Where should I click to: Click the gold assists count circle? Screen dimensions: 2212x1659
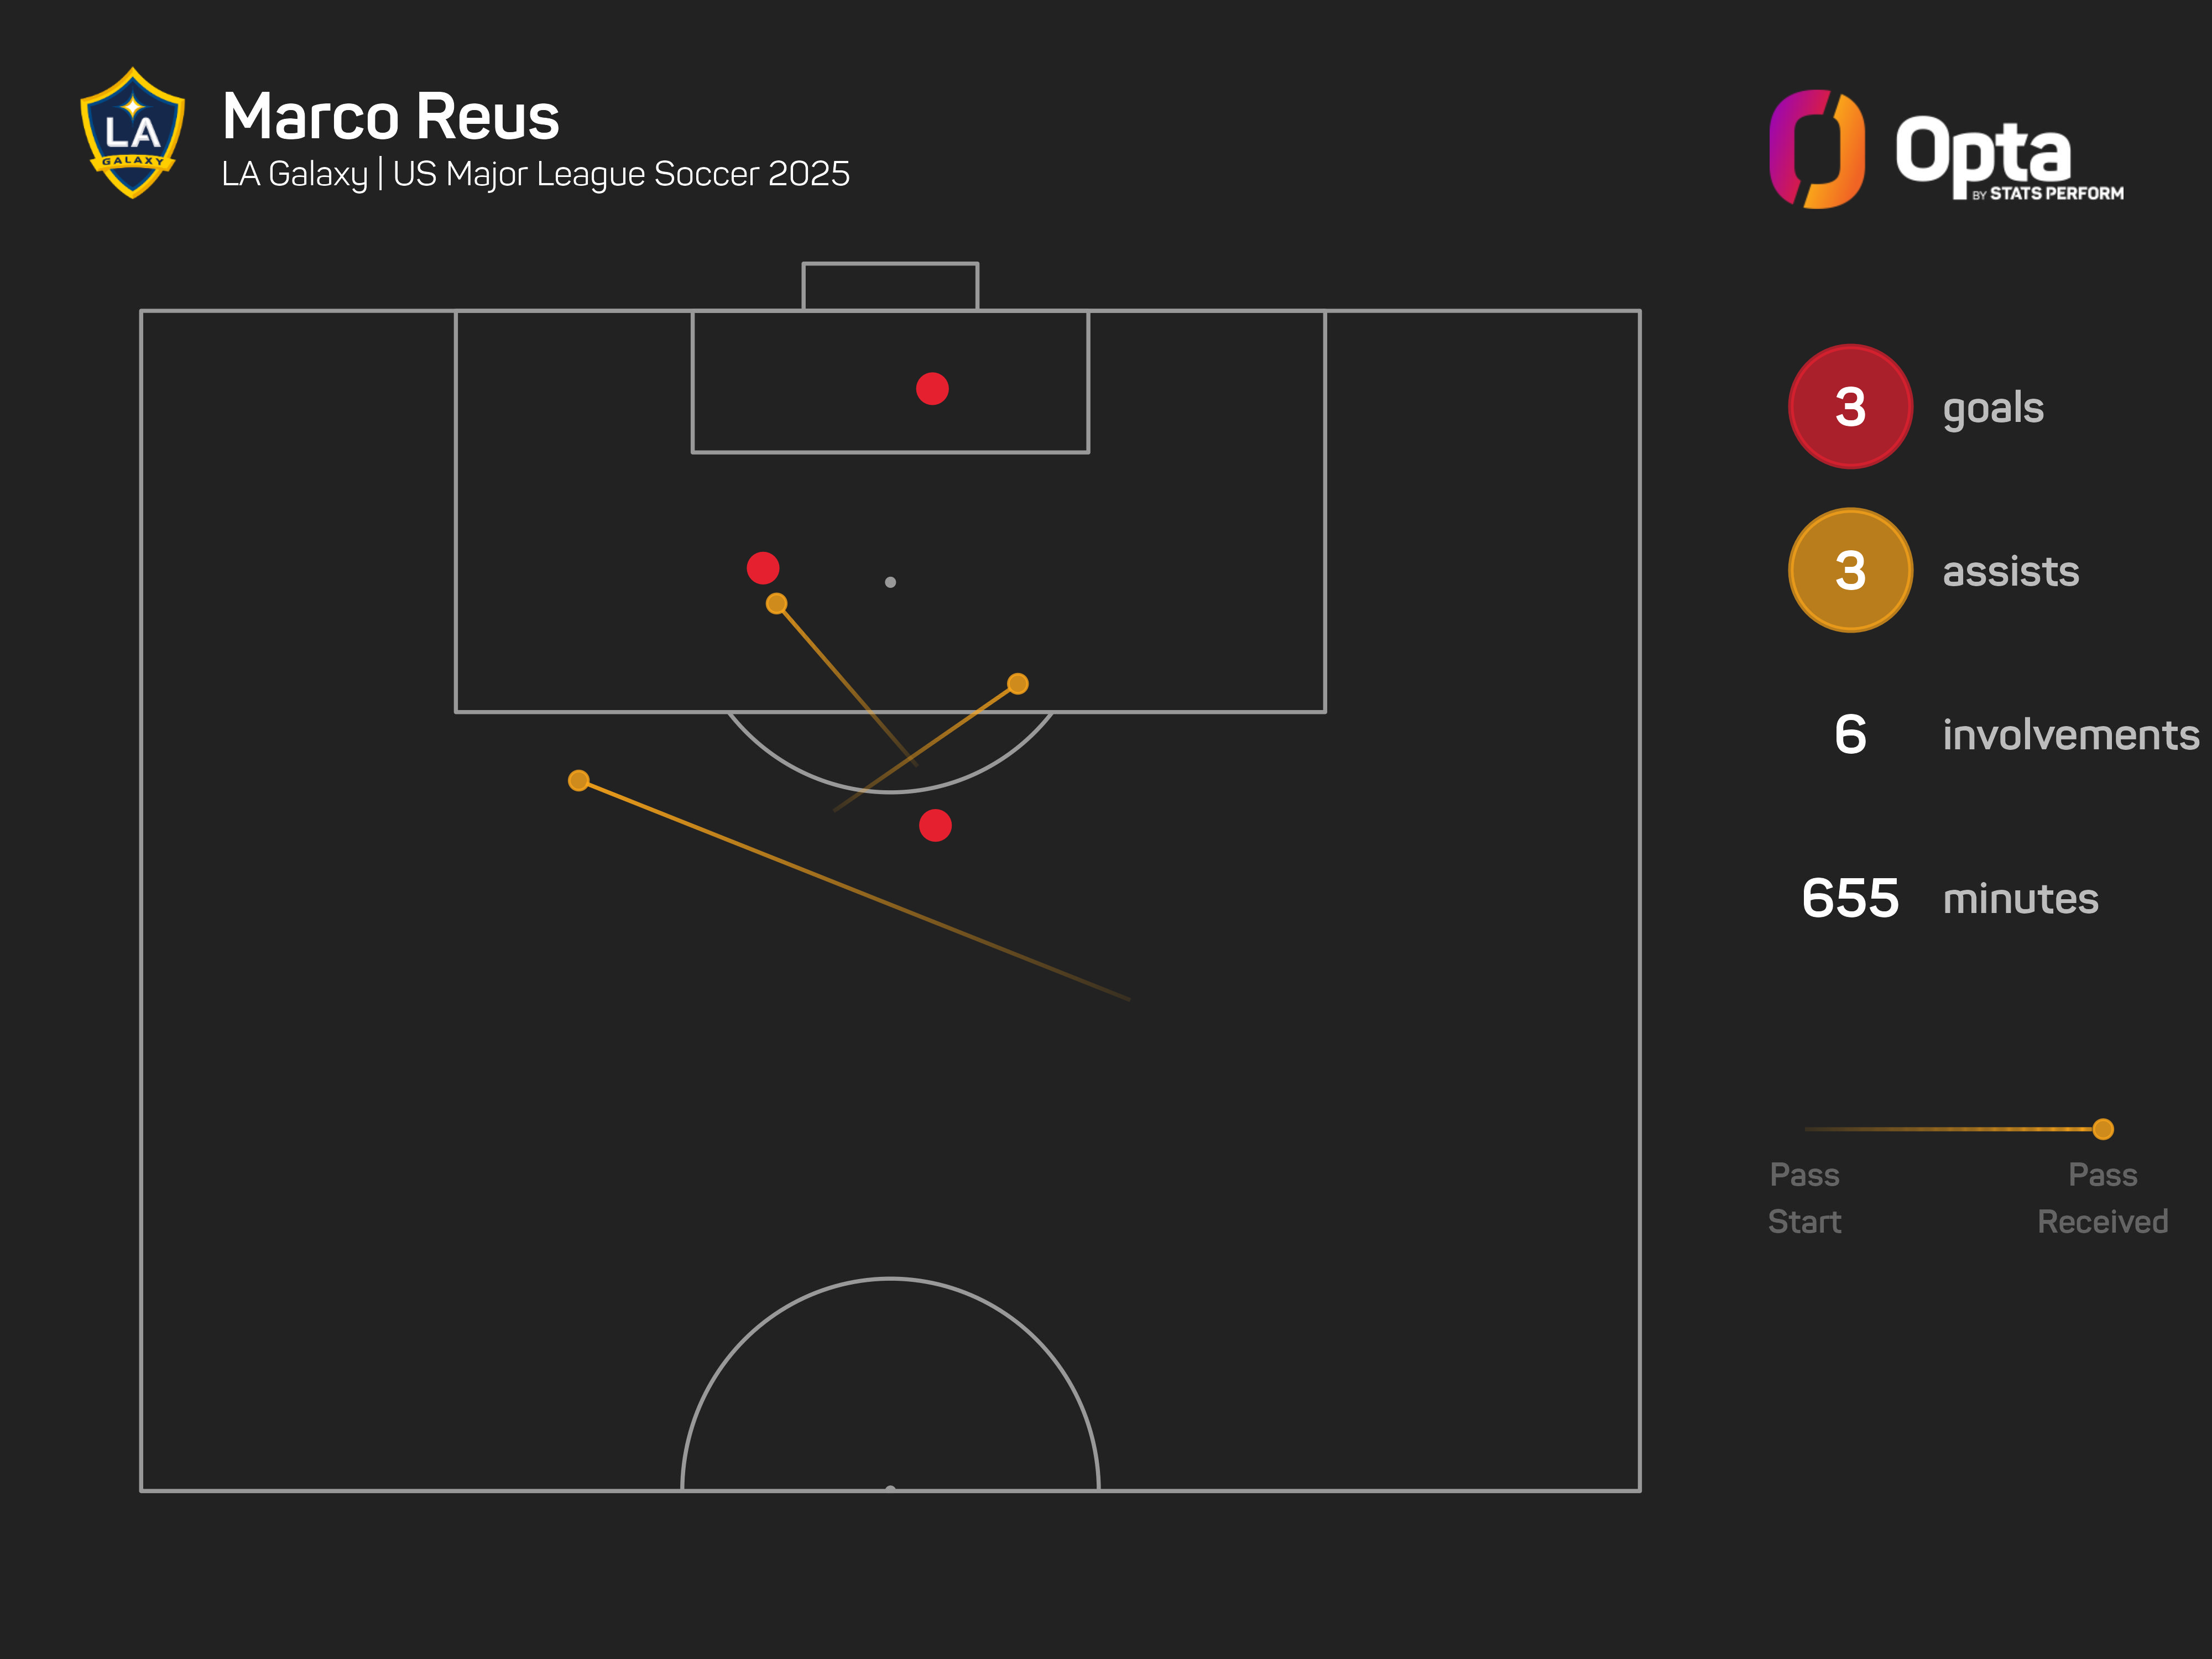tap(1850, 571)
